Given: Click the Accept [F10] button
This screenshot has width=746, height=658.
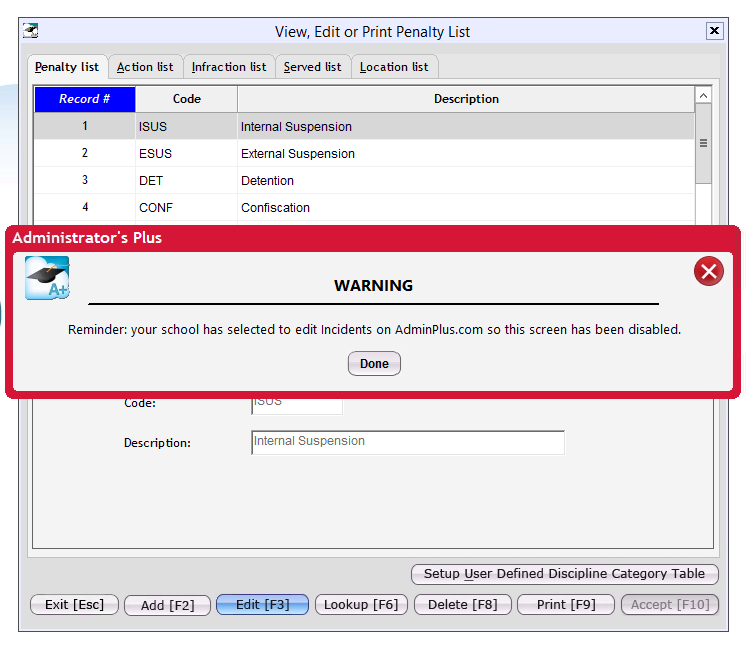Looking at the screenshot, I should click(670, 605).
